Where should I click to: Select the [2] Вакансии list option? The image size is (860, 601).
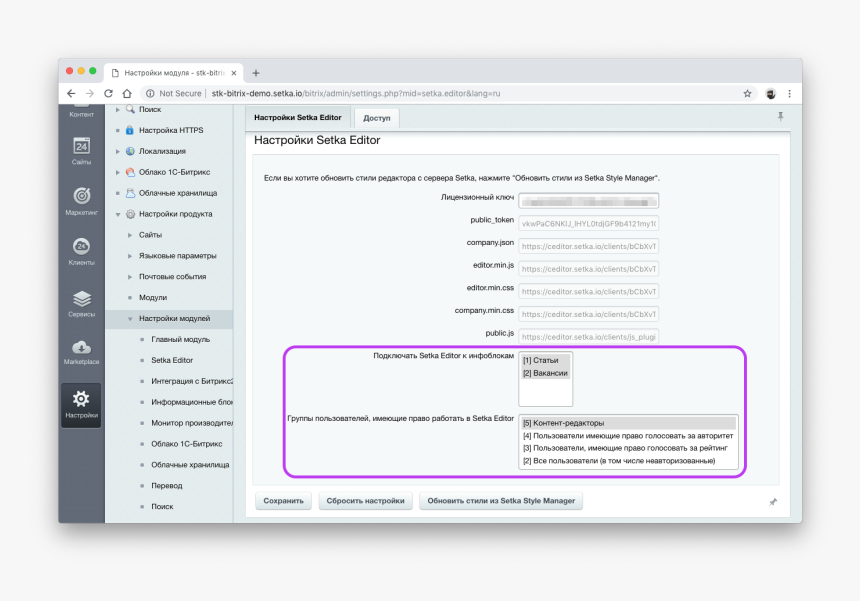coord(545,373)
